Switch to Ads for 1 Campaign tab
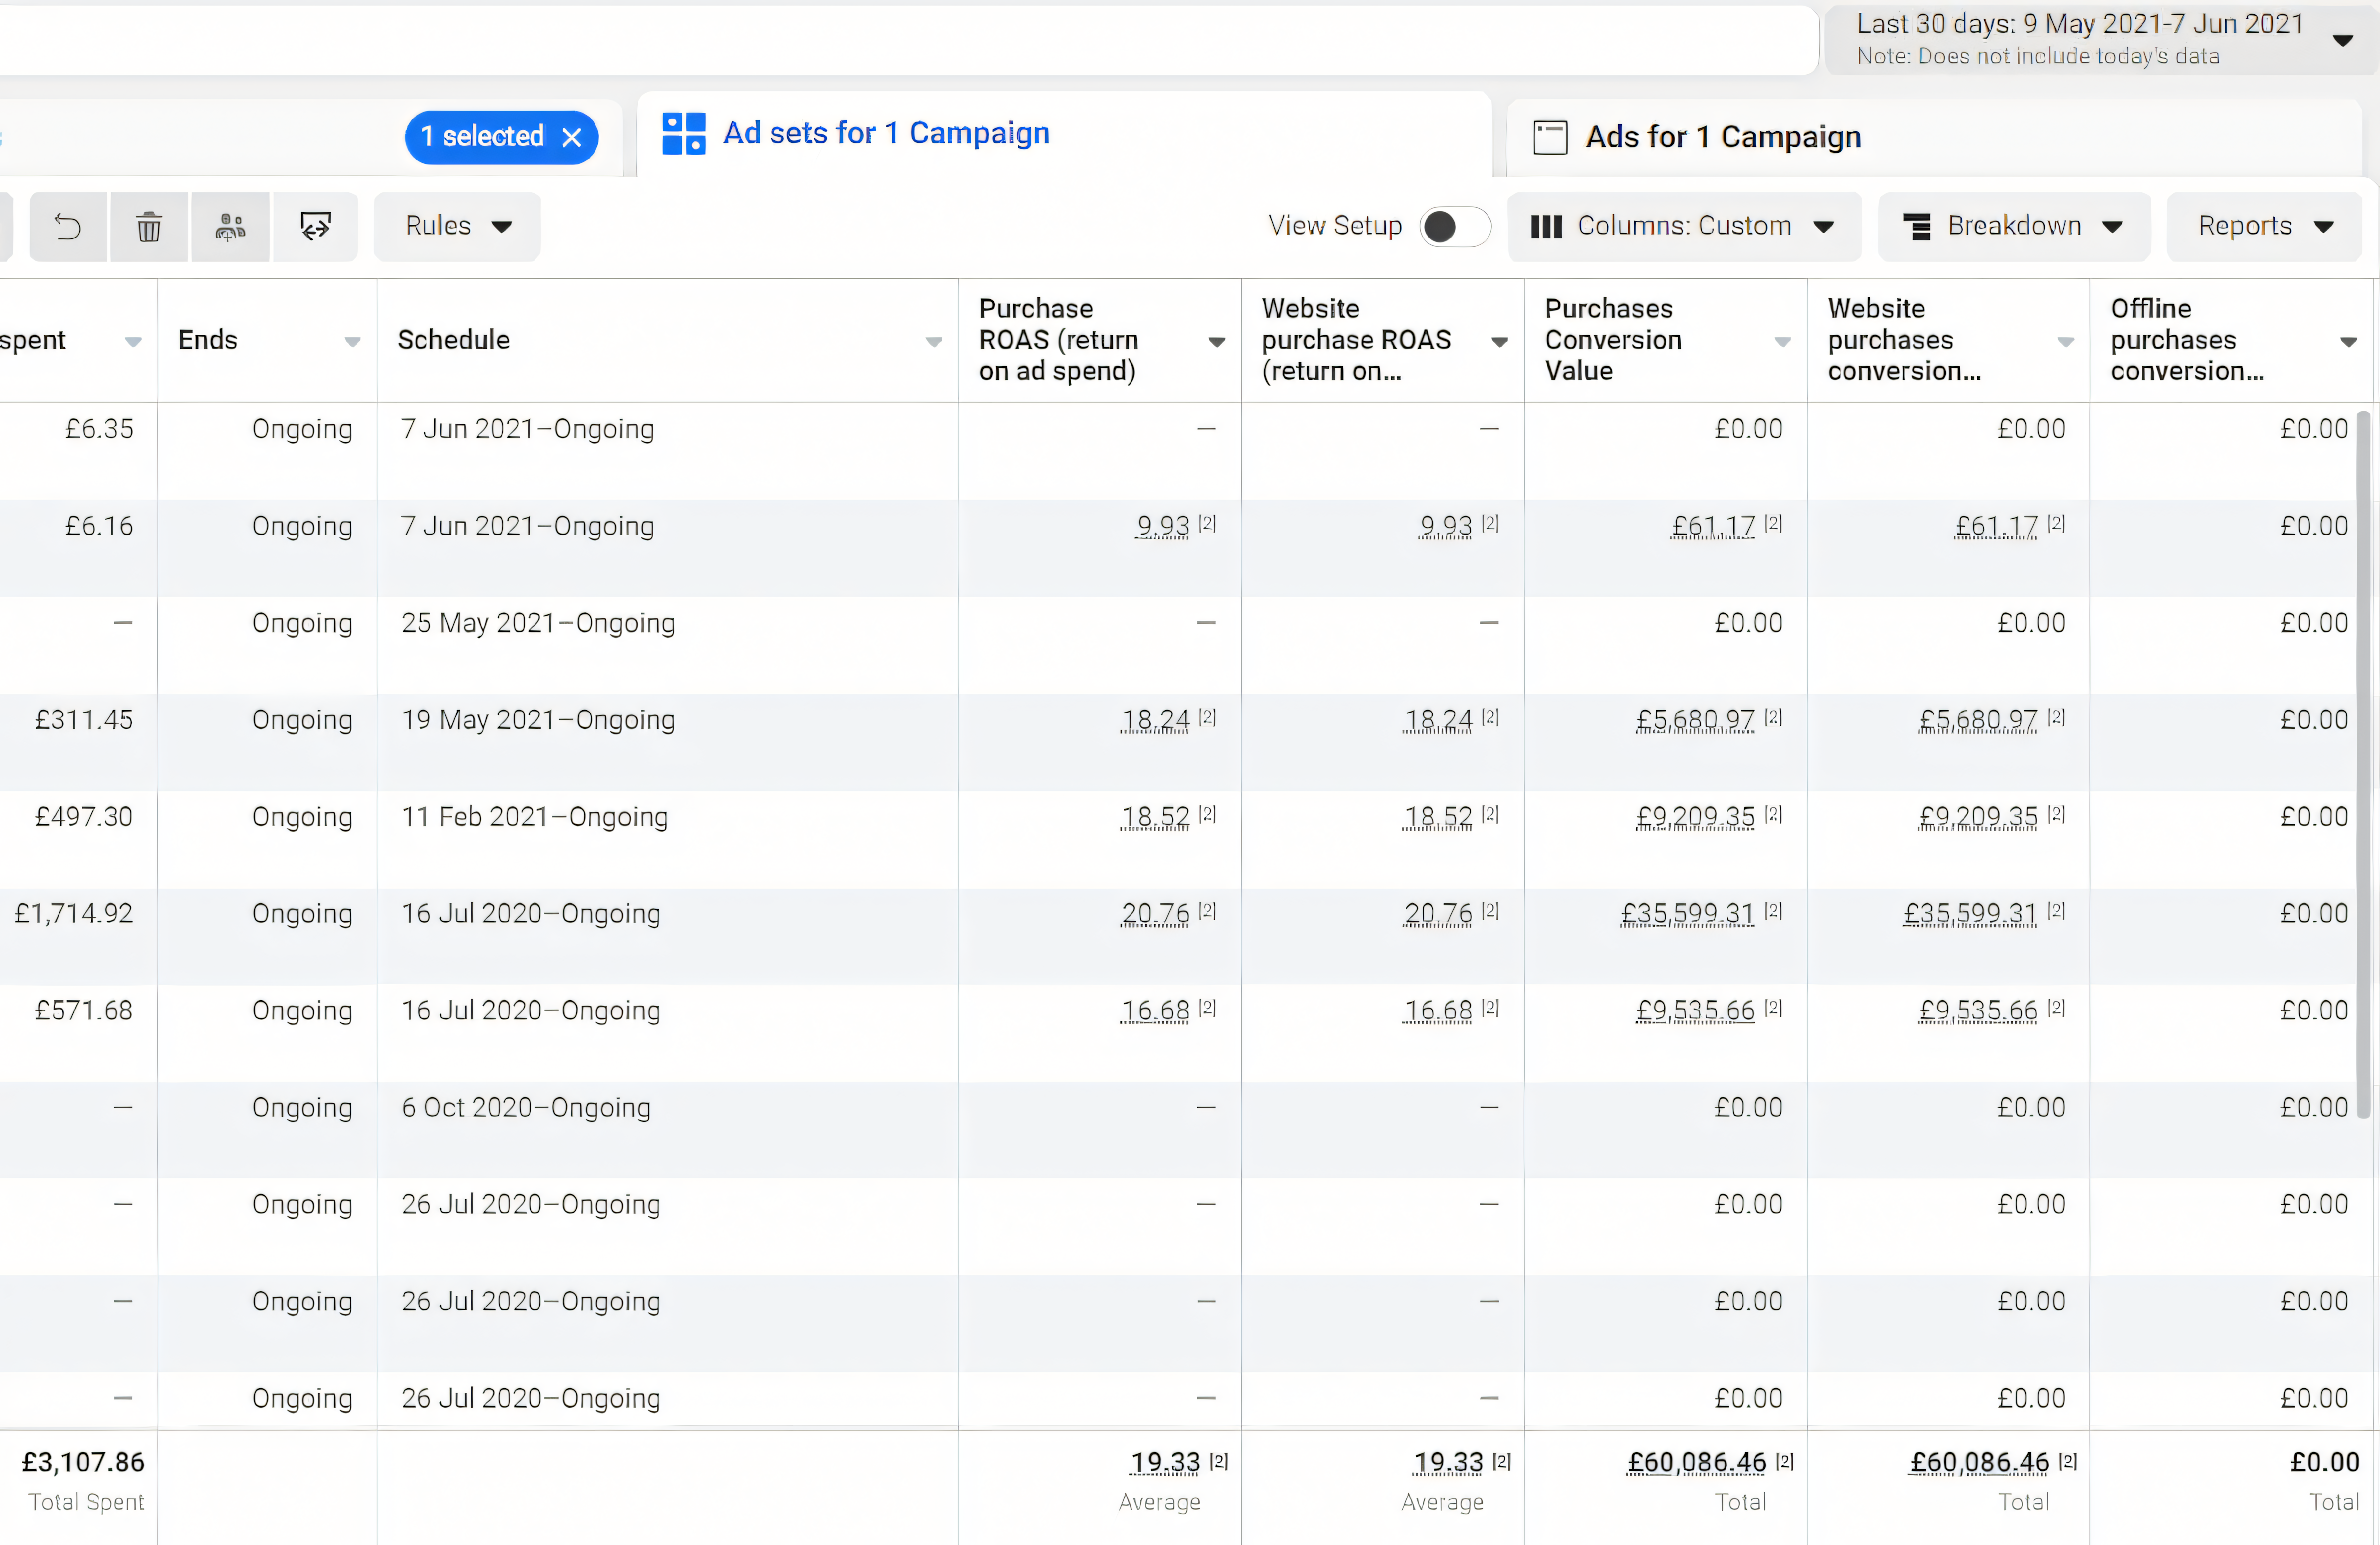Screen dimensions: 2380x1545 coord(1722,137)
